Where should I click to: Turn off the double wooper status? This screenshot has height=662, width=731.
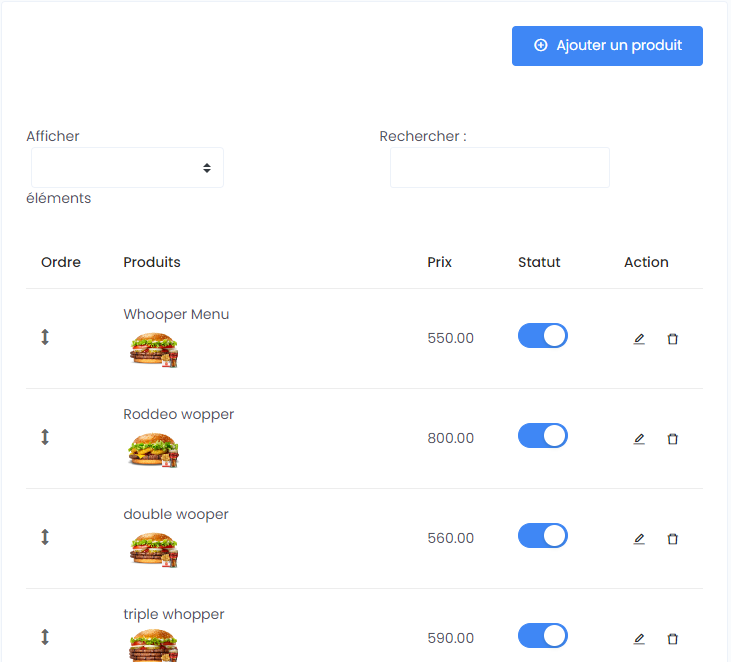542,536
